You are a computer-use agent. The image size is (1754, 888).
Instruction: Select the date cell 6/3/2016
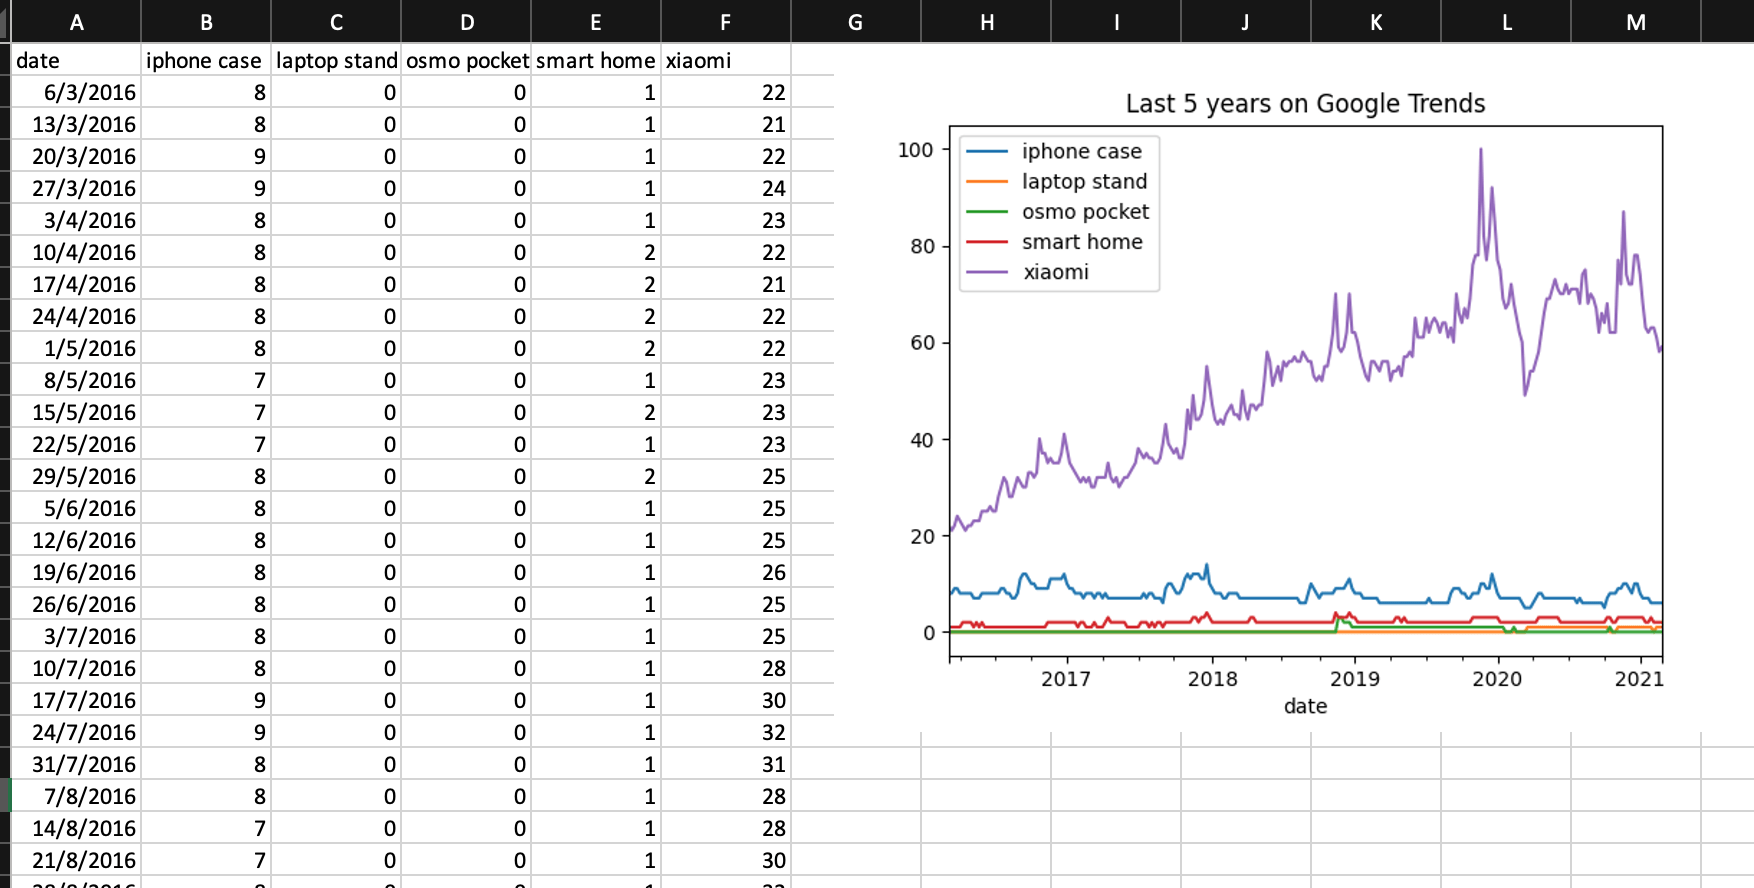(x=76, y=92)
